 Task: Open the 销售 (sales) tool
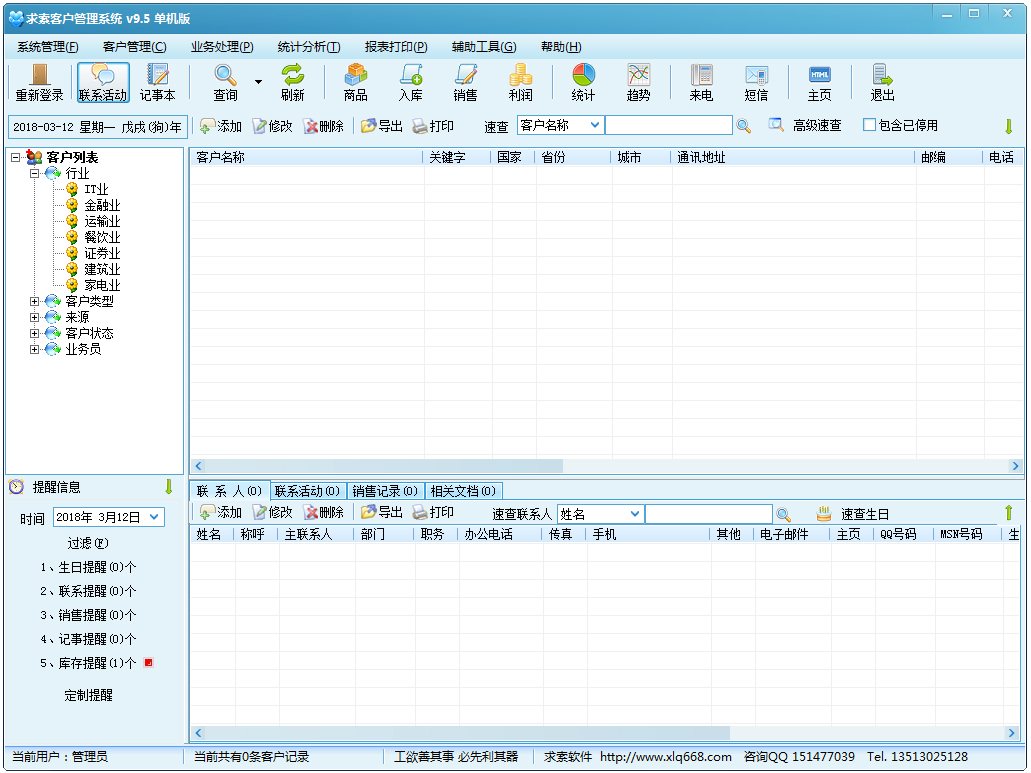pos(465,82)
